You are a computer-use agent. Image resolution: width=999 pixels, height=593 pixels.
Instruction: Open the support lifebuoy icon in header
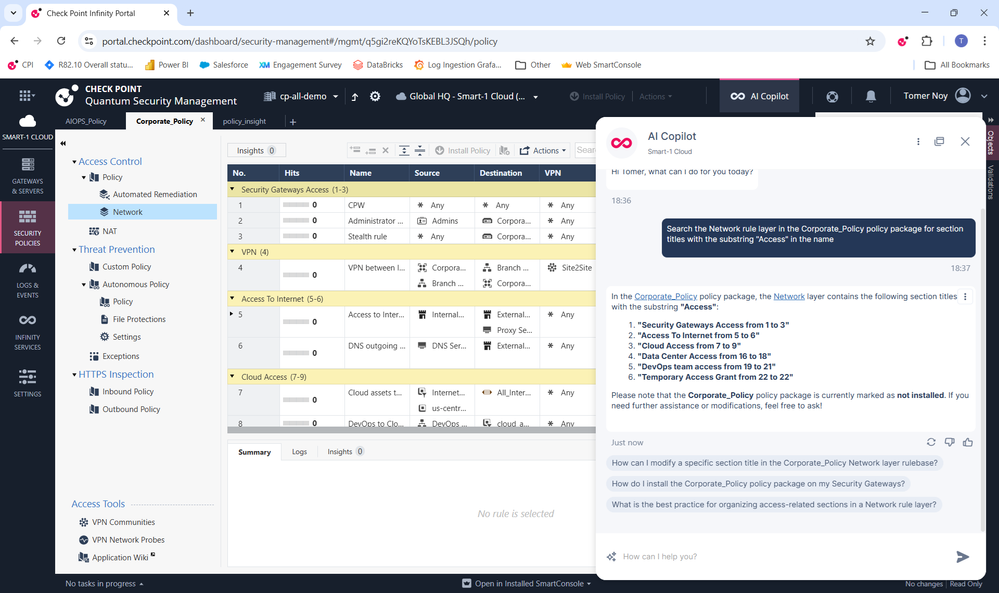pos(832,97)
